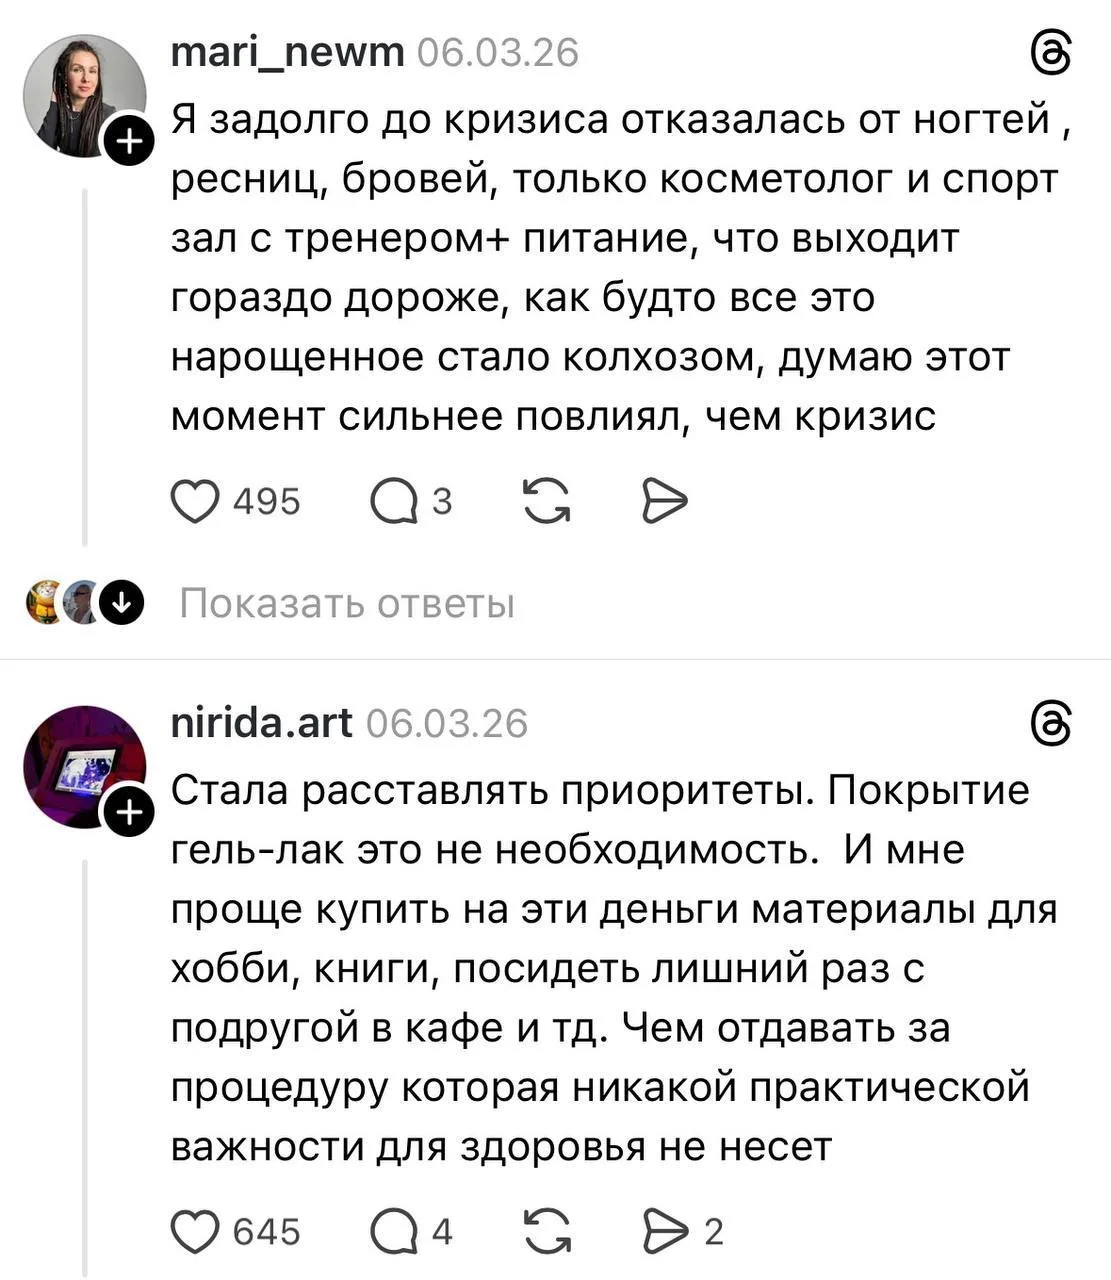The image size is (1111, 1280).
Task: Click small reply avatars below first post
Action: [62, 604]
